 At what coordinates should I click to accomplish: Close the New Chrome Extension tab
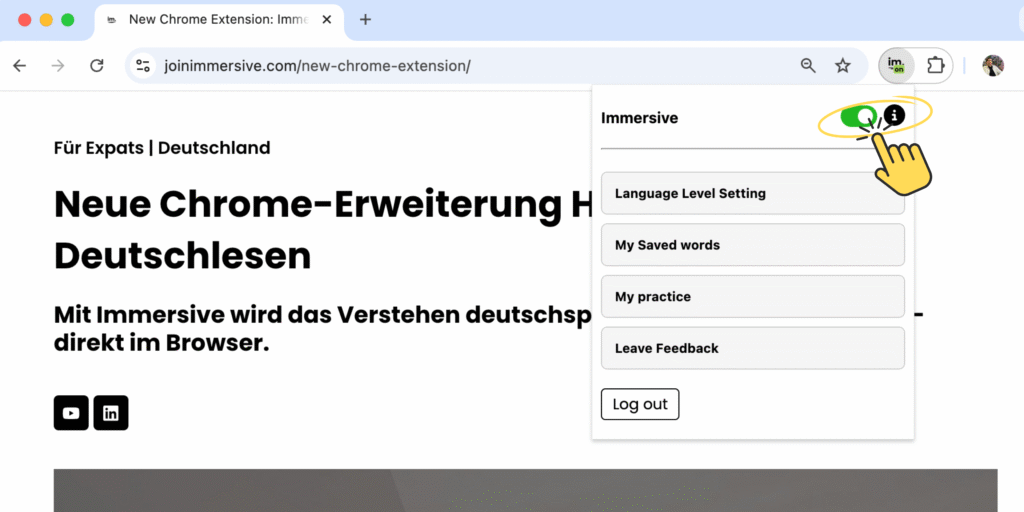[x=326, y=20]
